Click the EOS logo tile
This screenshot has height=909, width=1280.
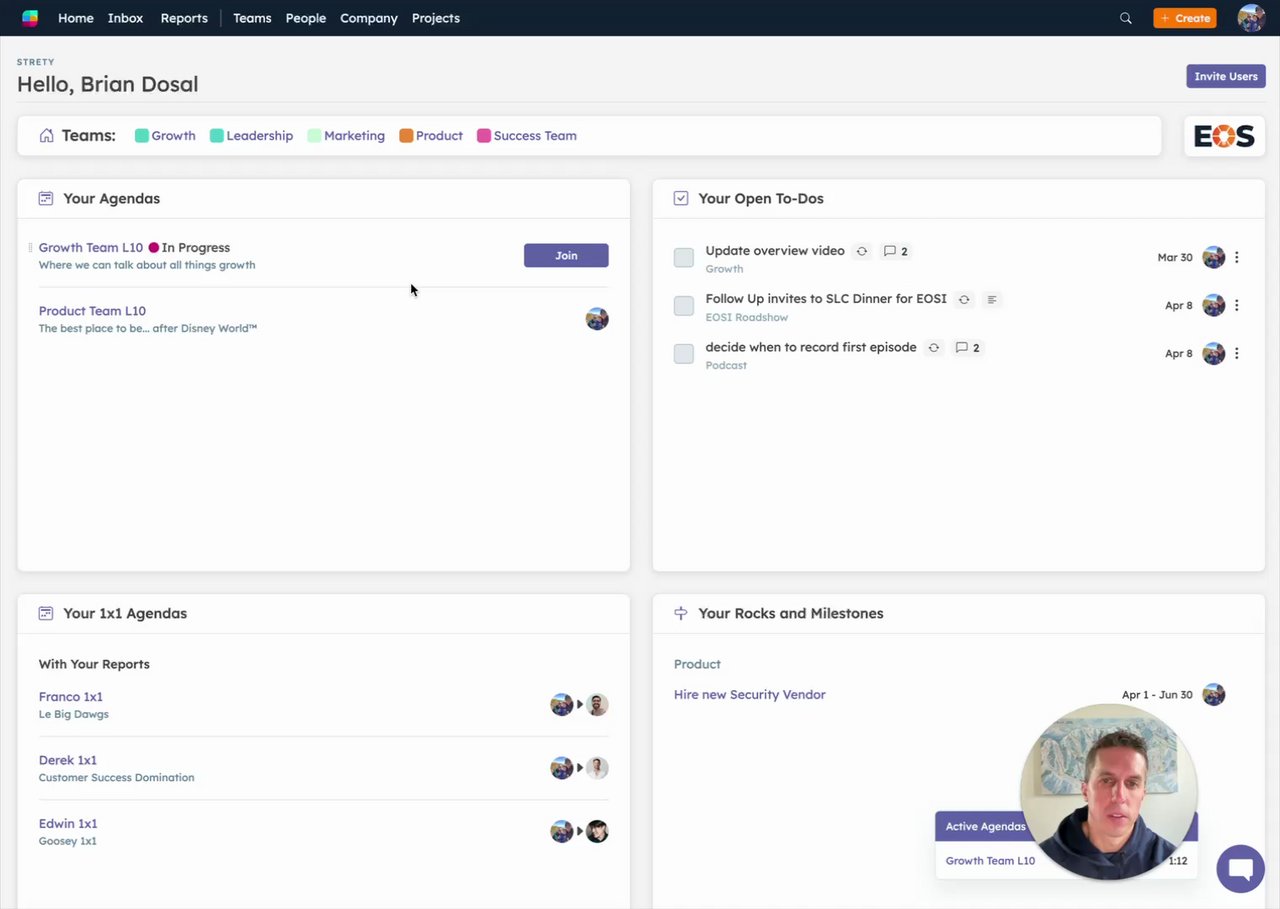tap(1224, 136)
